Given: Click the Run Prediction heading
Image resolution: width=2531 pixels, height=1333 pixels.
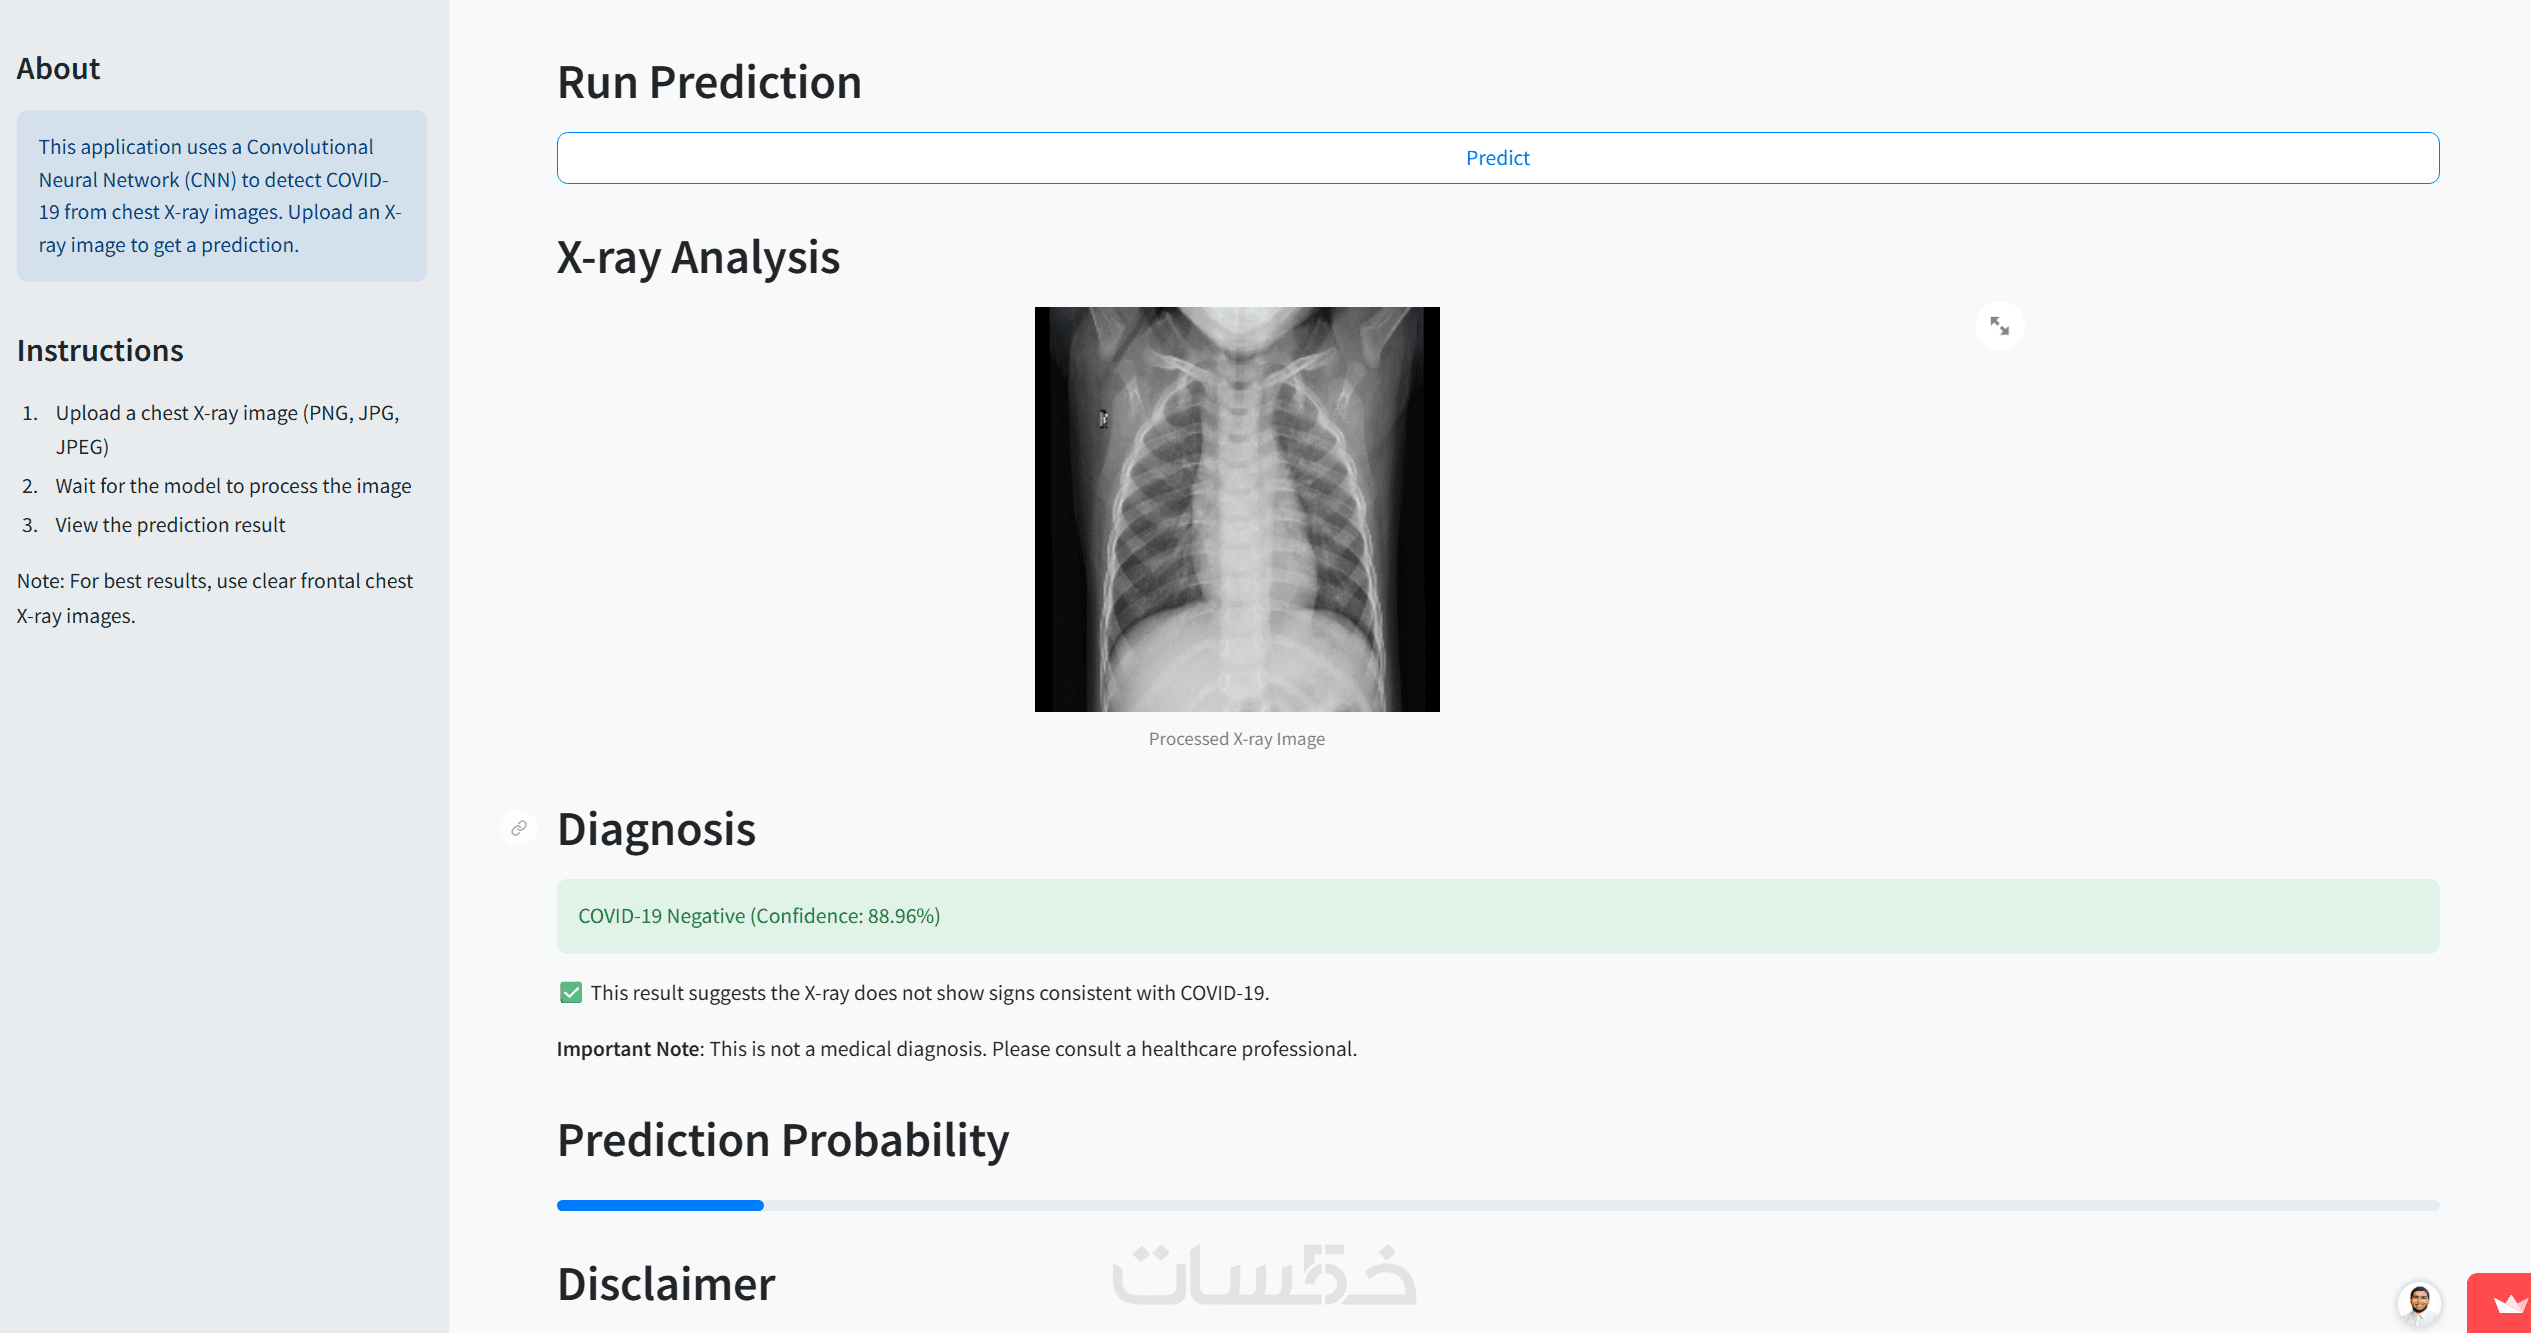Looking at the screenshot, I should tap(709, 82).
